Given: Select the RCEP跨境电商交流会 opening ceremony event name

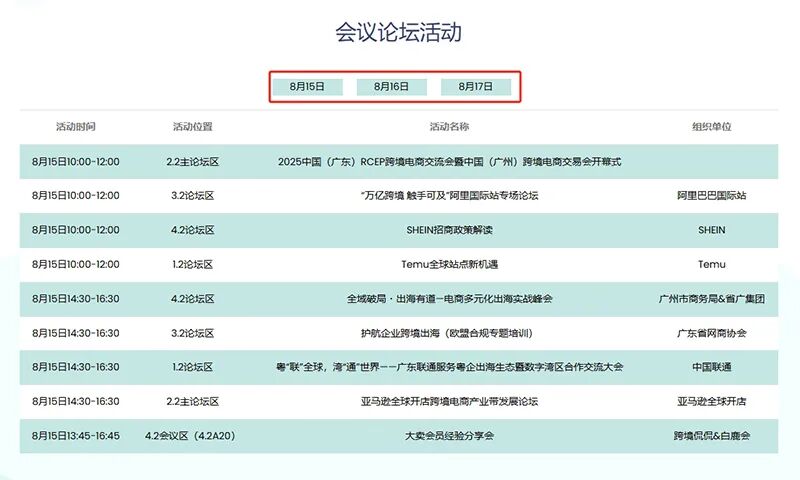Looking at the screenshot, I should coord(449,162).
